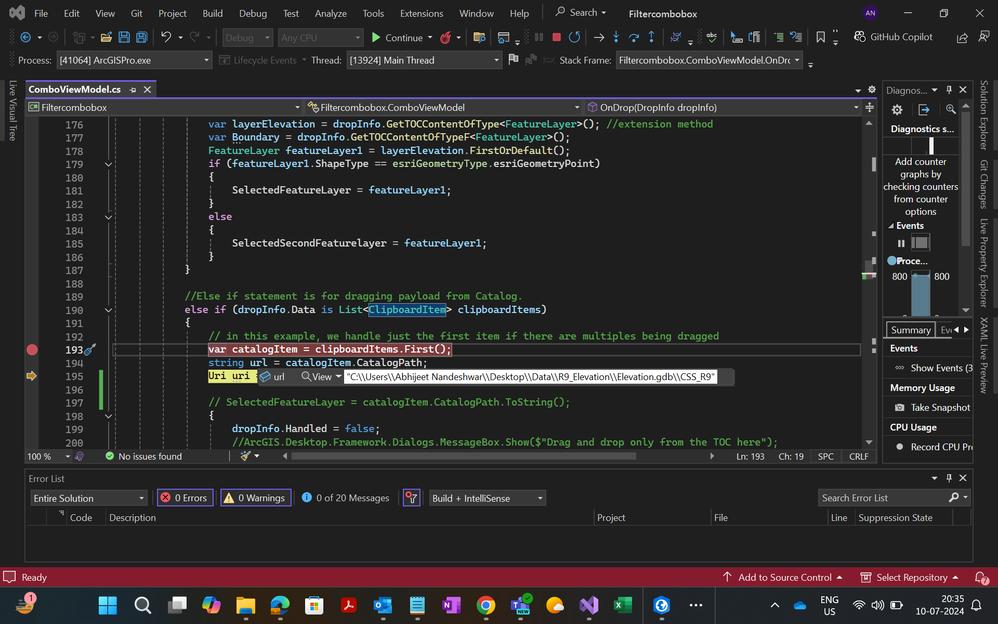
Task: Click Add to Source Control
Action: click(784, 577)
